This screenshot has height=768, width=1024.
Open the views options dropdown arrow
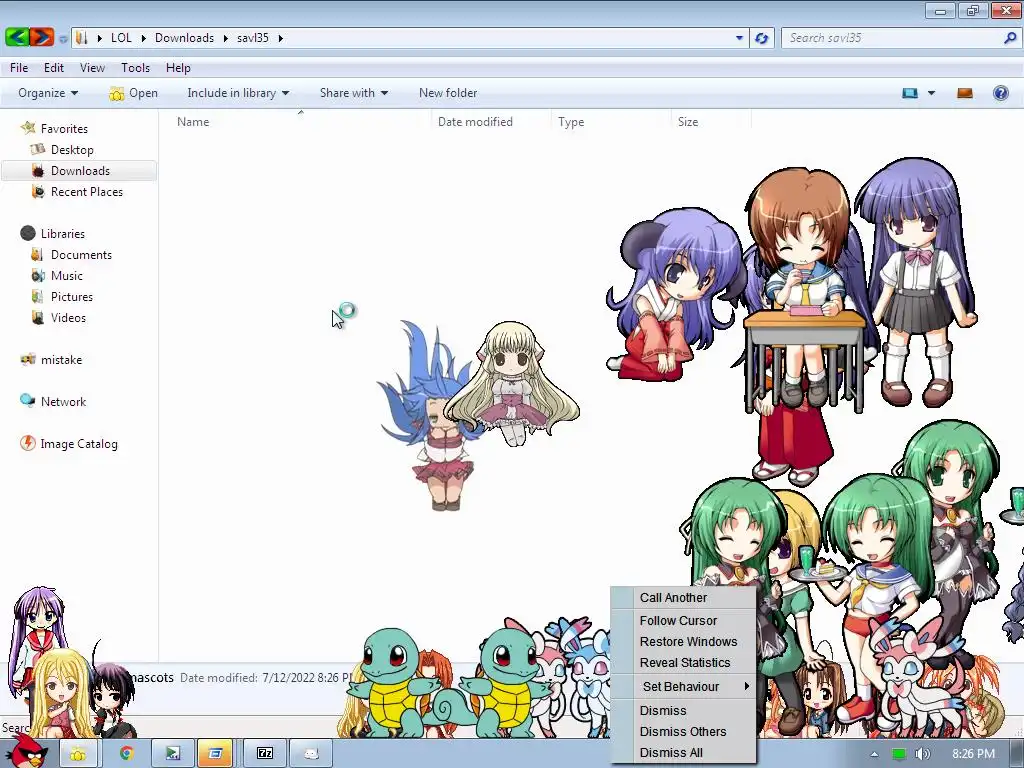click(931, 93)
